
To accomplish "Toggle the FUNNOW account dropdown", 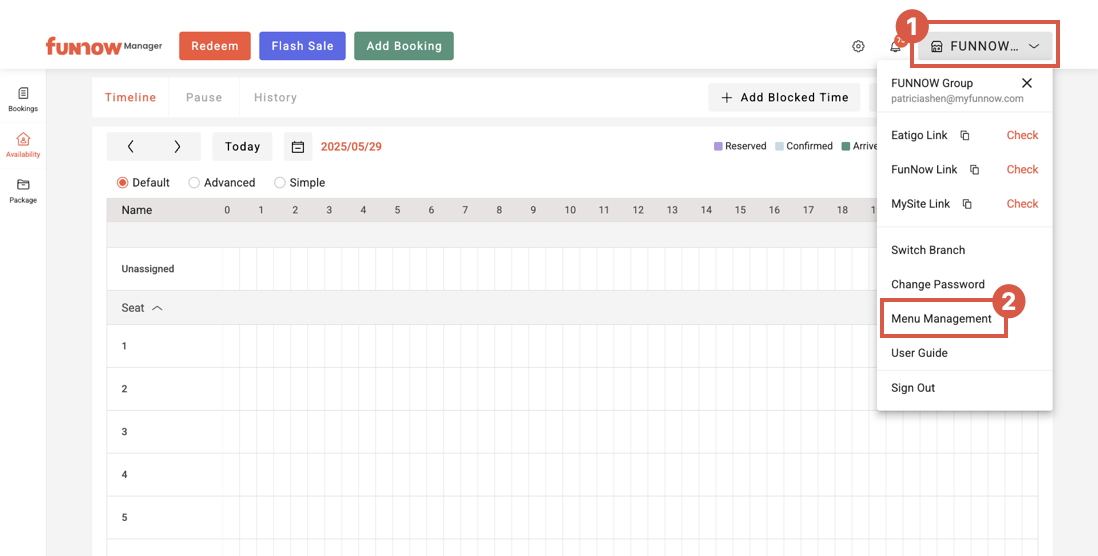I will pos(985,46).
